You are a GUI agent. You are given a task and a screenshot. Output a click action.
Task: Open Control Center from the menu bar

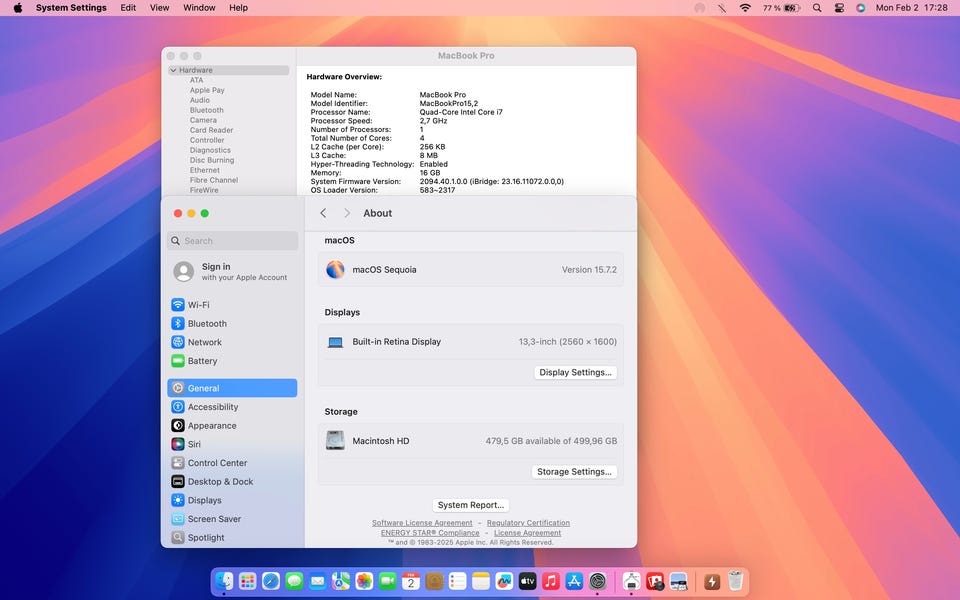(x=839, y=8)
